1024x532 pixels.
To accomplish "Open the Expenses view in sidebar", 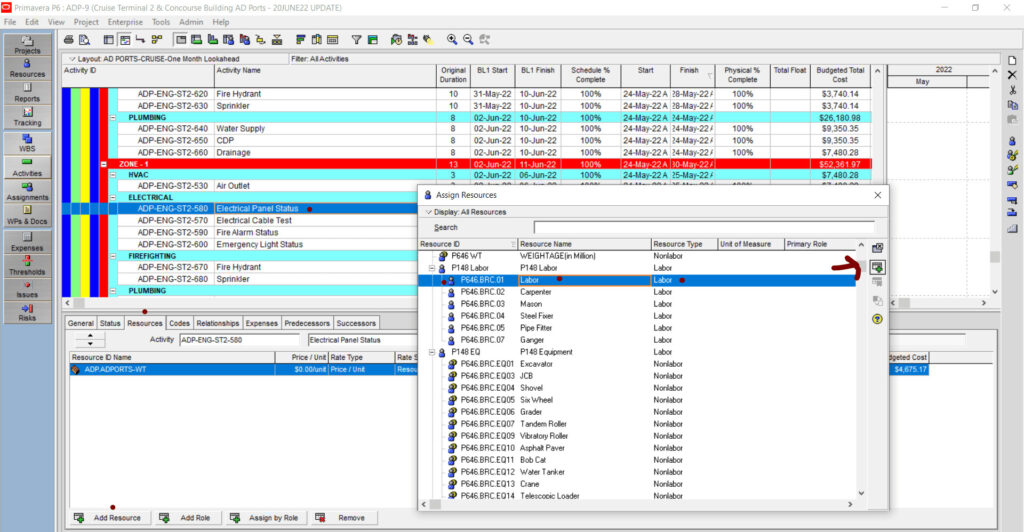I will pyautogui.click(x=27, y=242).
